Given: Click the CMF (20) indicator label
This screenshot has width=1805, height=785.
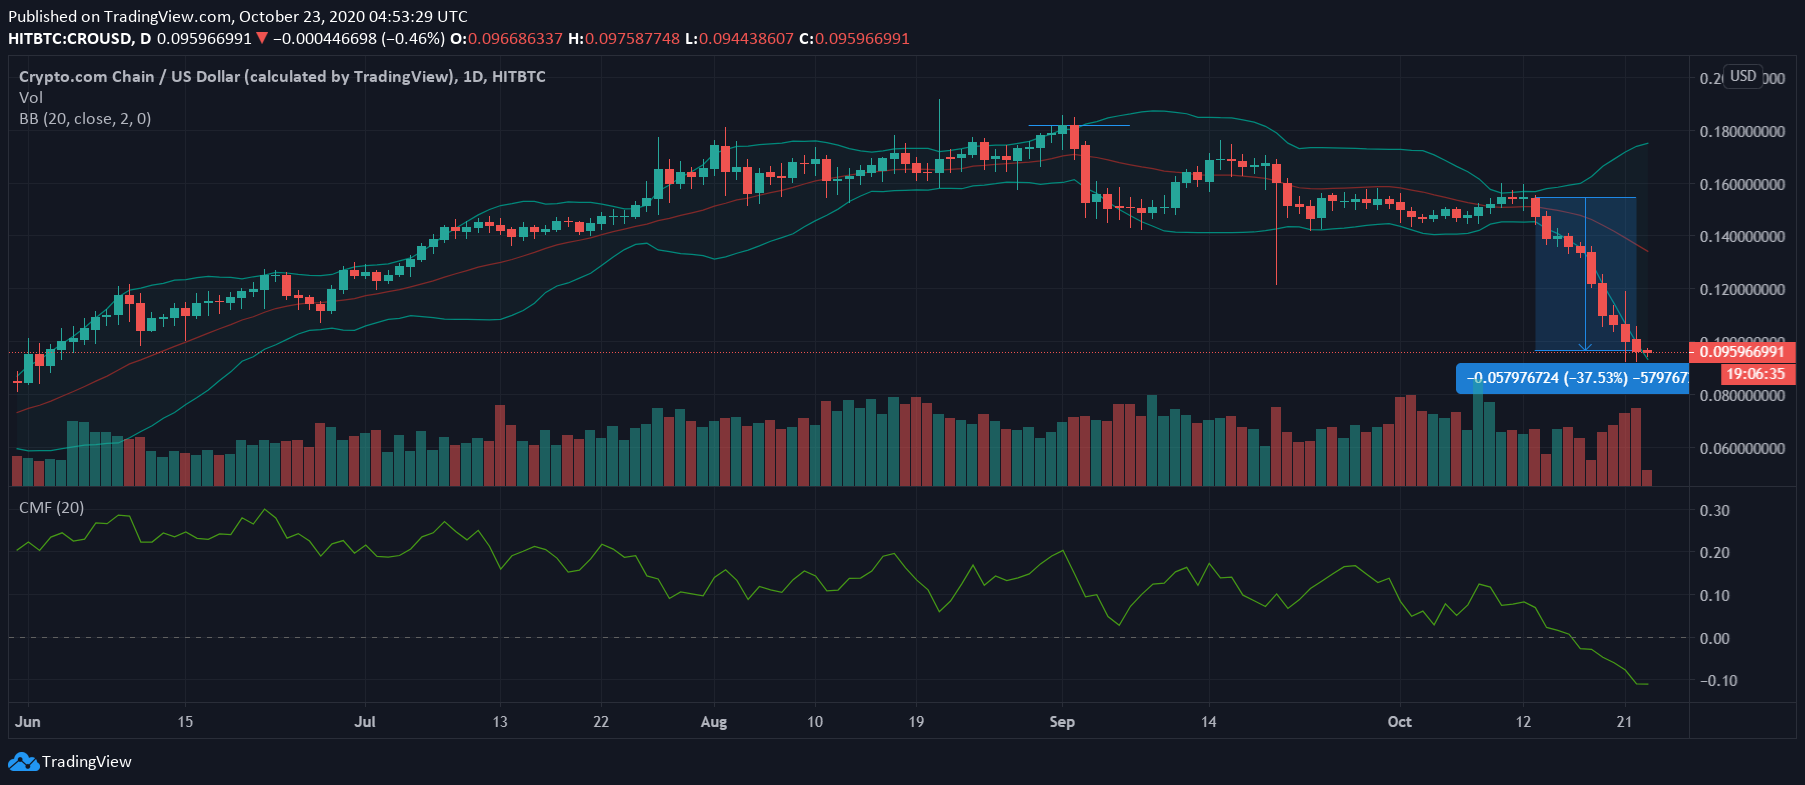Looking at the screenshot, I should pos(52,507).
